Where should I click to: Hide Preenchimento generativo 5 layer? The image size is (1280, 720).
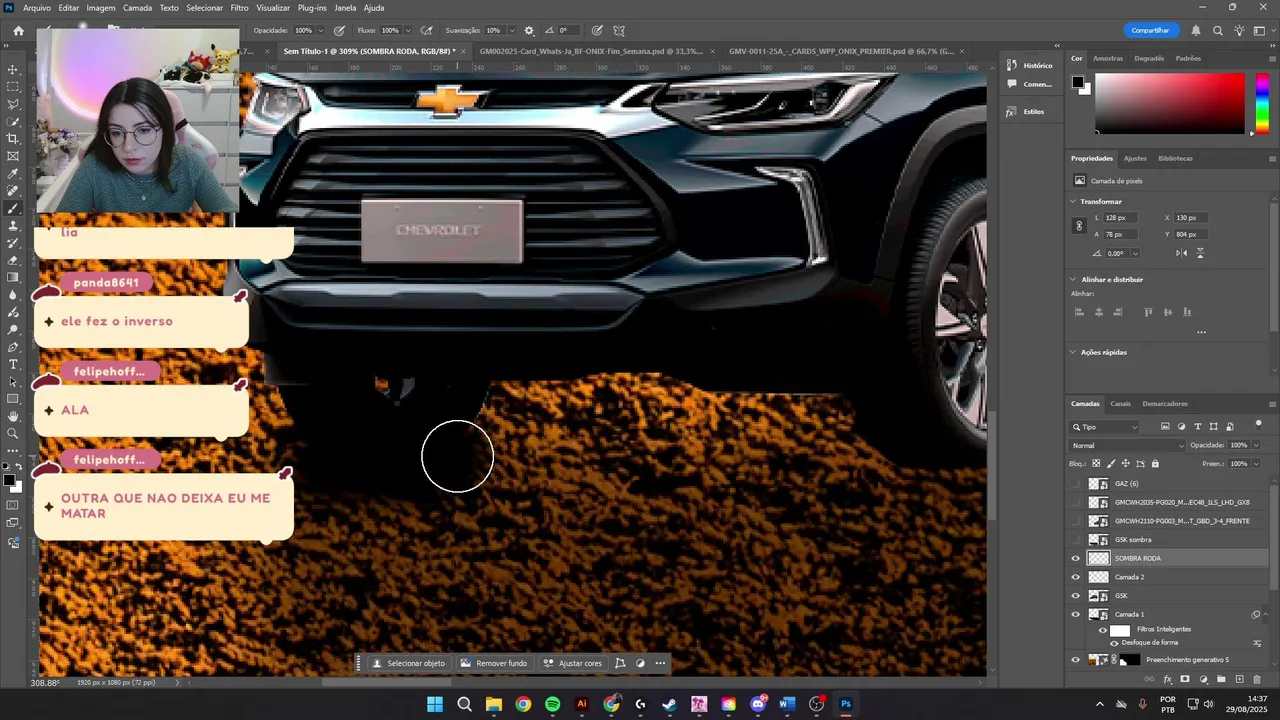[x=1076, y=660]
